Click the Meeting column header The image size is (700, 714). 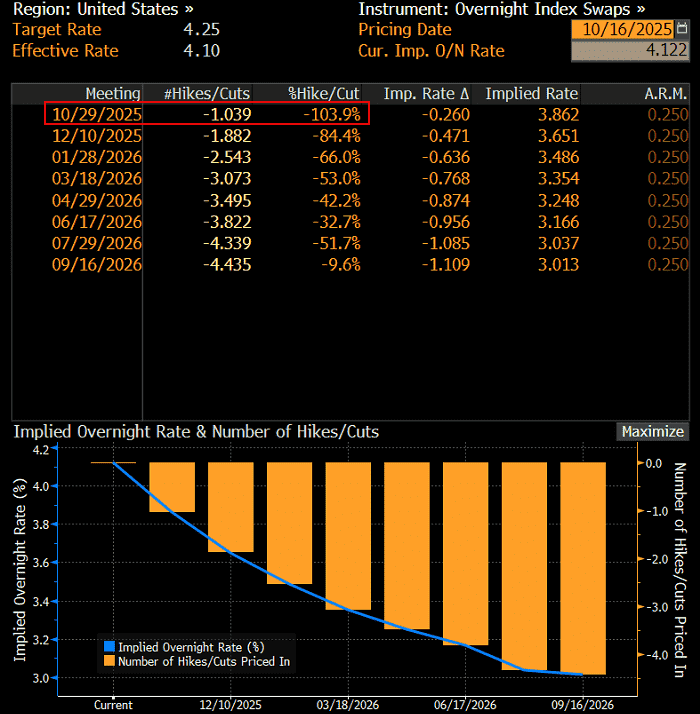[112, 94]
